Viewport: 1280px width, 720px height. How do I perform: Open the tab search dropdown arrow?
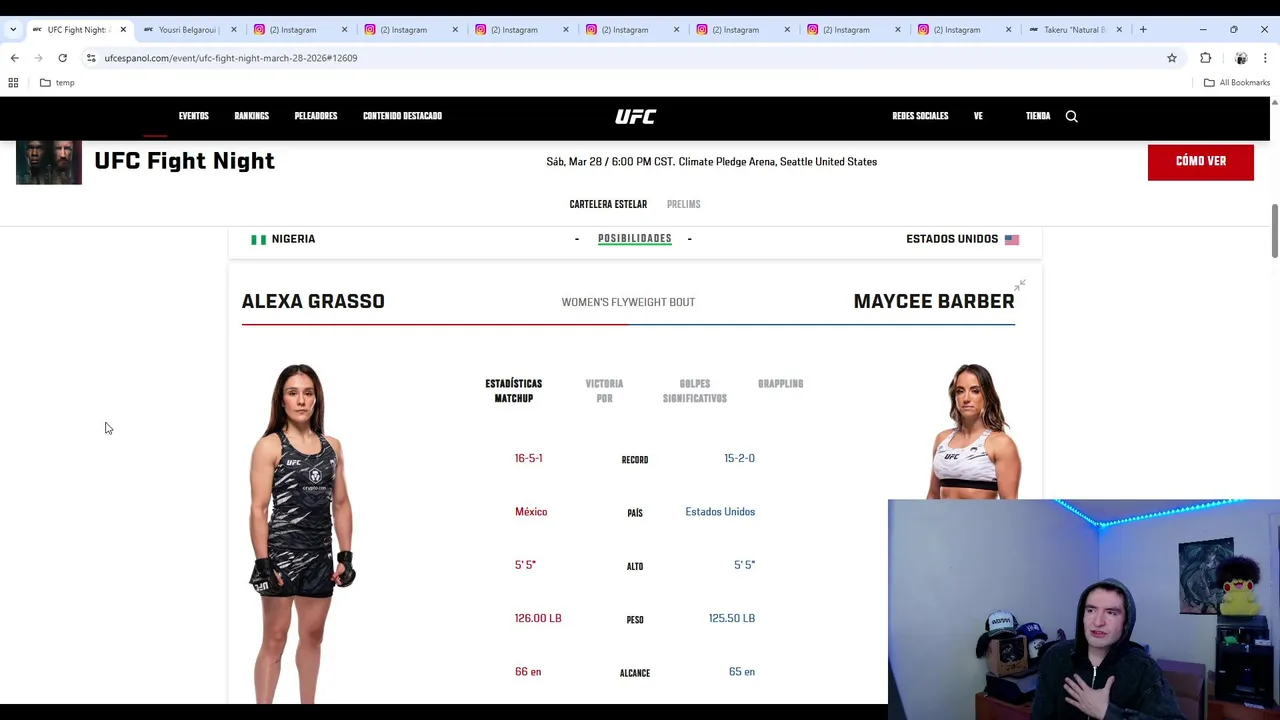click(13, 29)
